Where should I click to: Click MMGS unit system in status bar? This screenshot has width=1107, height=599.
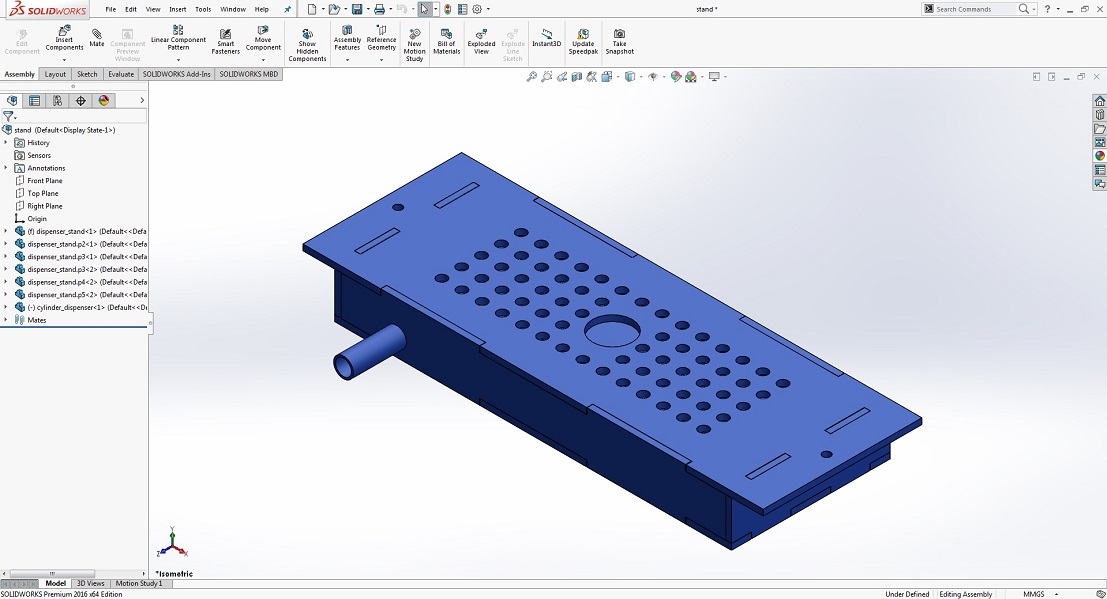1035,594
